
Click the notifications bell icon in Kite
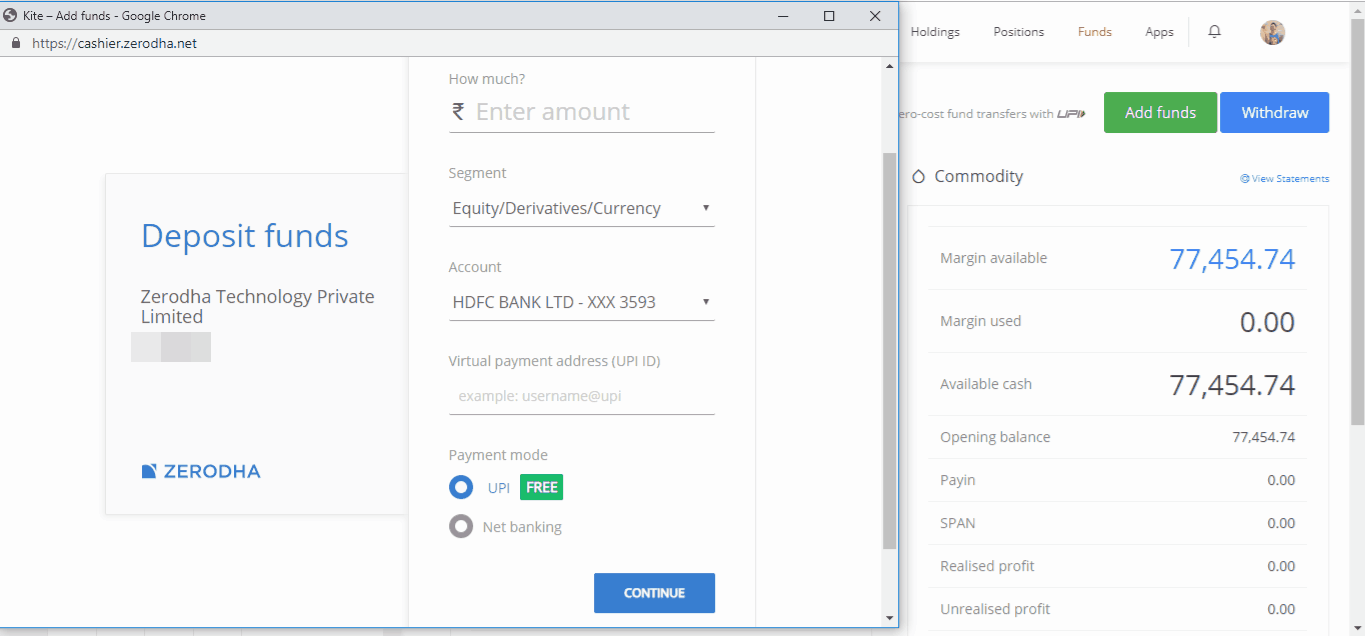click(1215, 32)
